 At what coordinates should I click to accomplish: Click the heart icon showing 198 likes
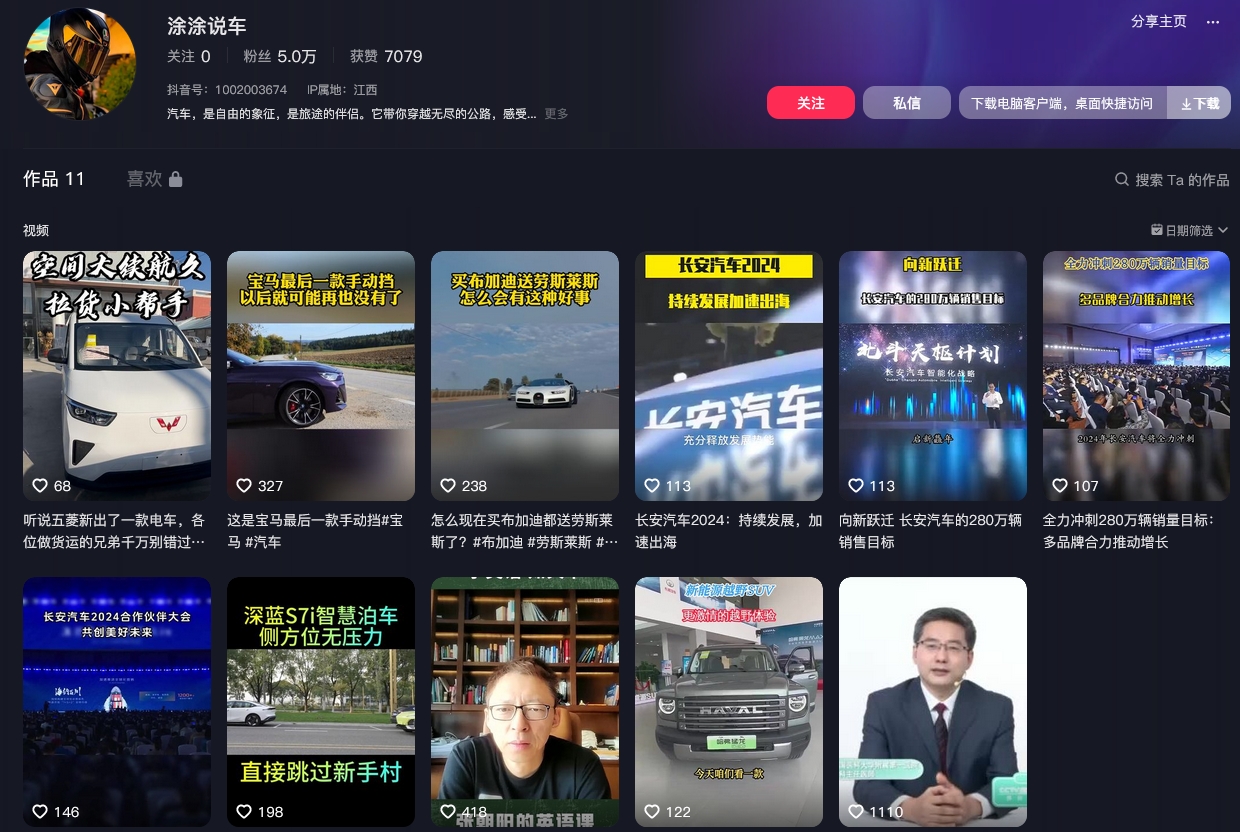tap(244, 811)
